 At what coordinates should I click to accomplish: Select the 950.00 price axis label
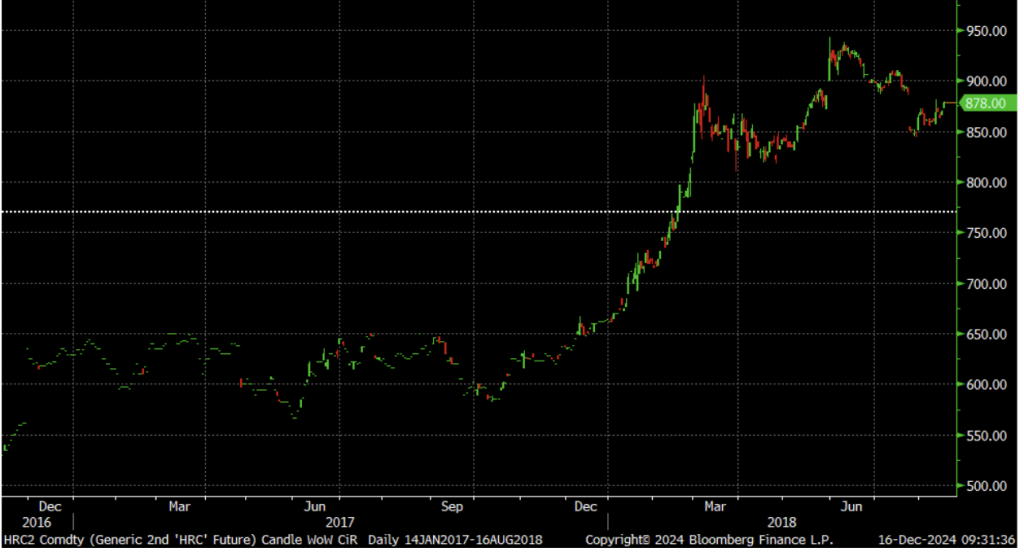click(x=984, y=32)
